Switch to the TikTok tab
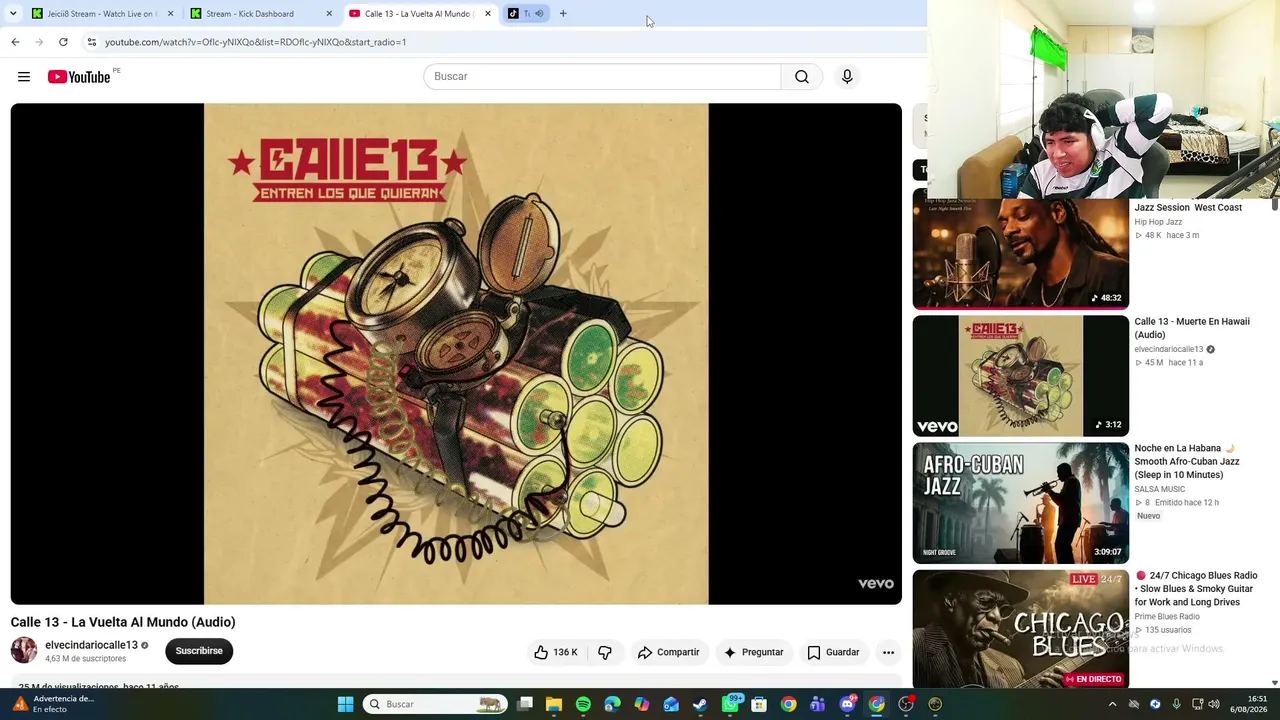1280x720 pixels. point(525,14)
